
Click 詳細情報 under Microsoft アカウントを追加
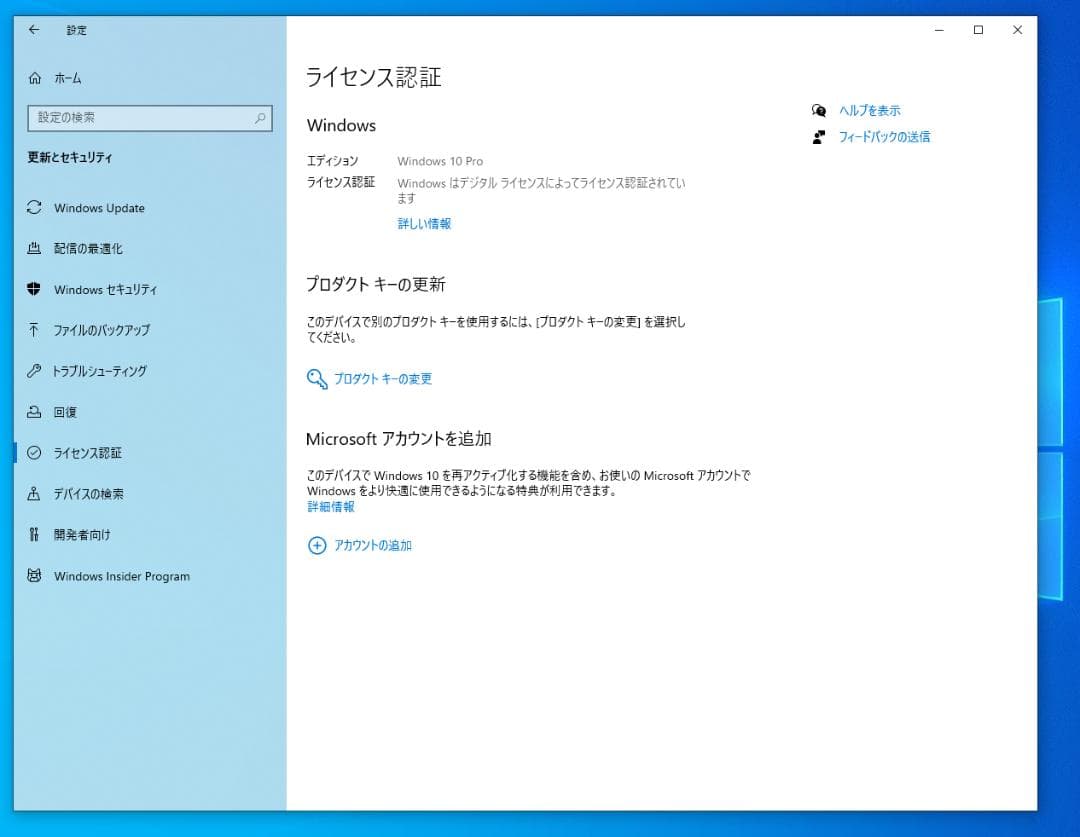[x=331, y=507]
